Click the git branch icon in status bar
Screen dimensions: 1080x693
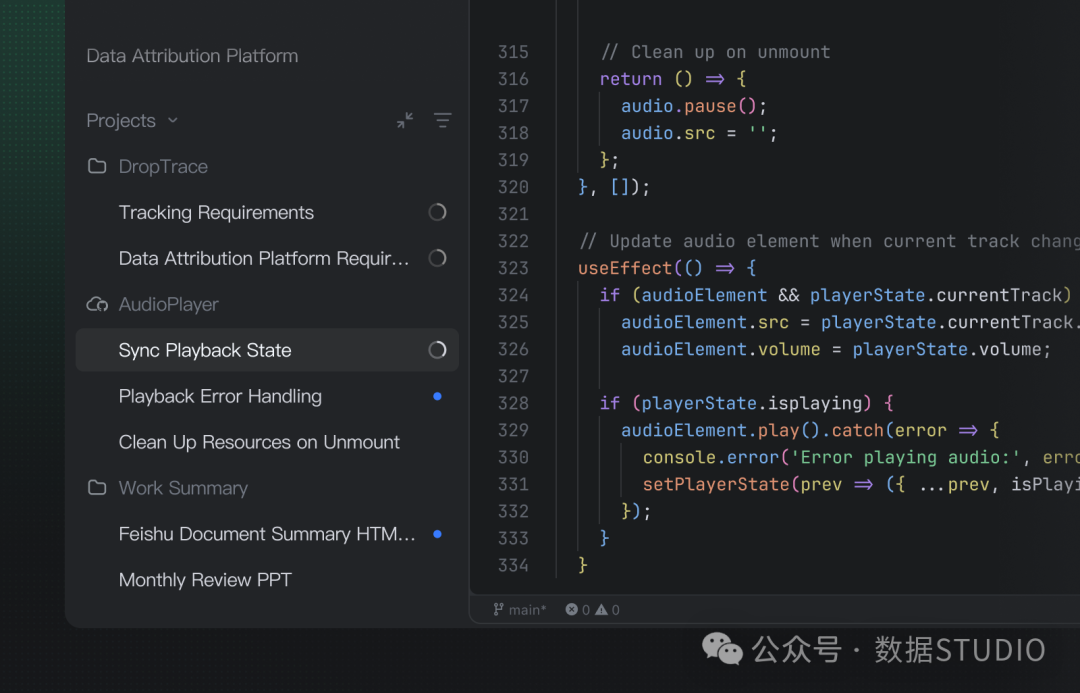point(498,610)
